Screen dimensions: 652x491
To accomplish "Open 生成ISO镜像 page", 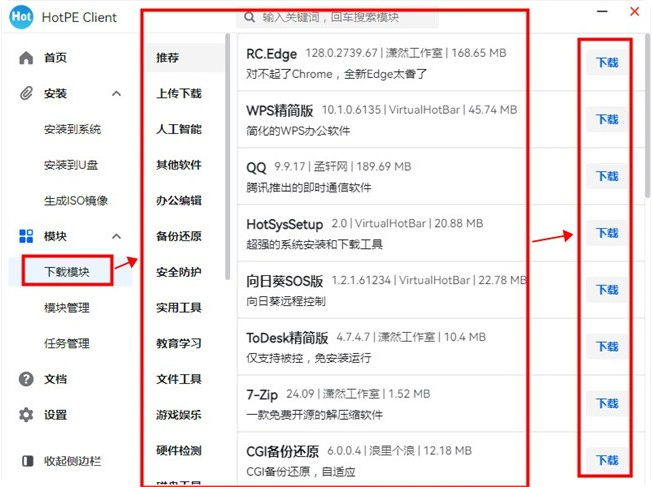I will [x=76, y=201].
